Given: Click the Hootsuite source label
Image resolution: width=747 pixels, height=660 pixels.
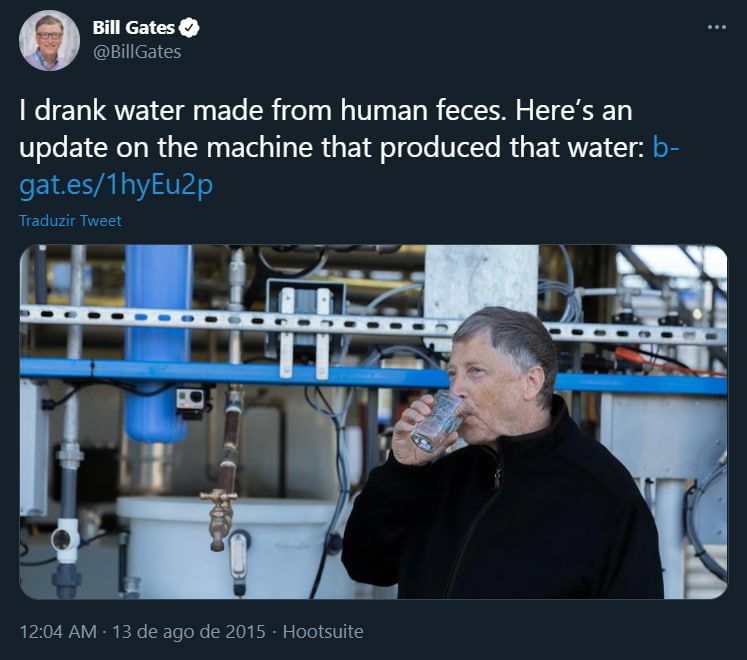Looking at the screenshot, I should (x=323, y=632).
